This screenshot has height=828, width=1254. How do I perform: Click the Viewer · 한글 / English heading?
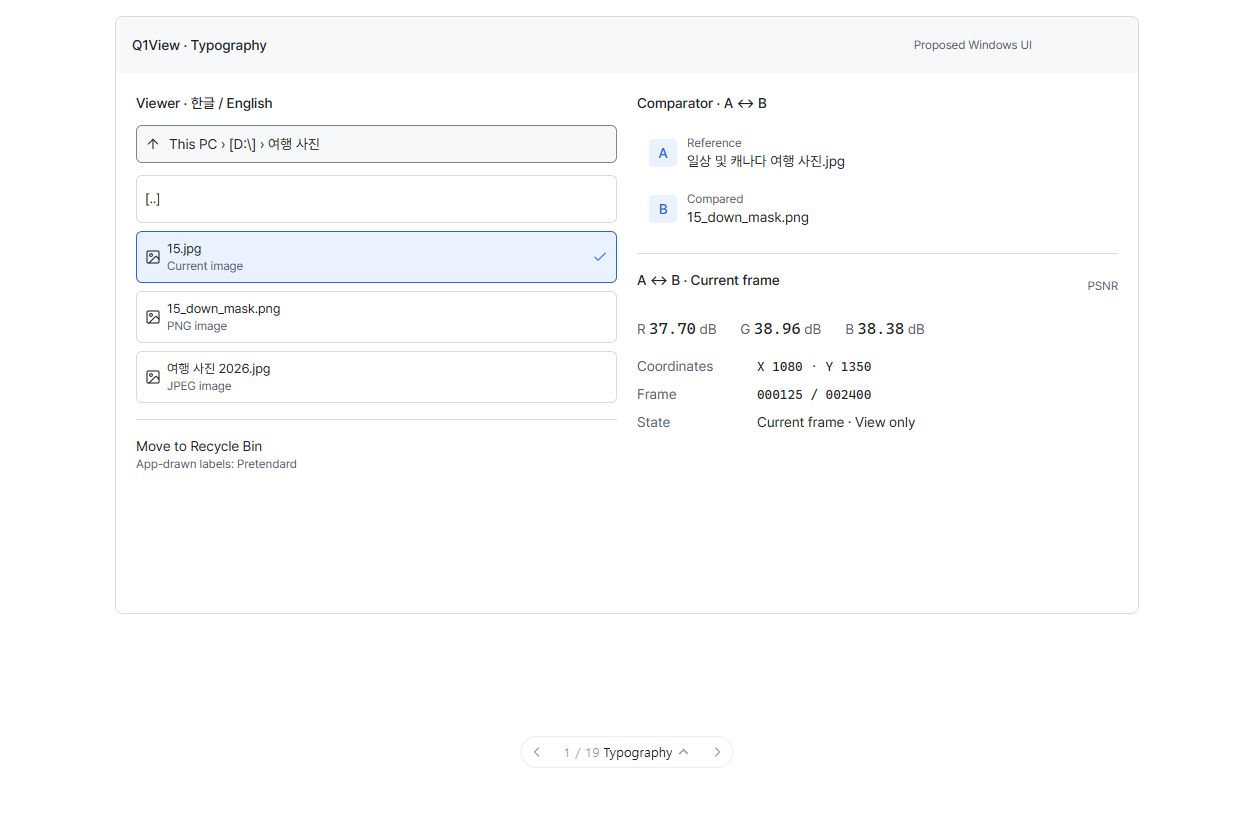pos(204,103)
